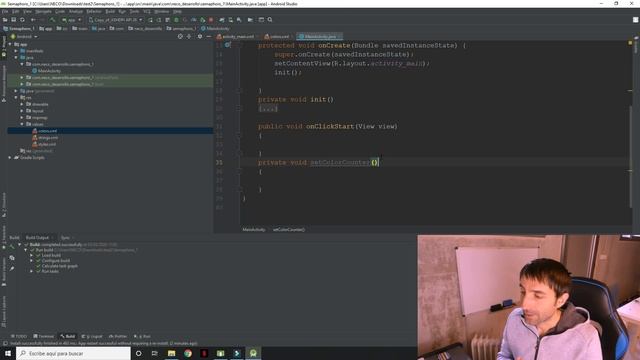Click the onCreate override gutter icon
This screenshot has height=360, width=640.
pyautogui.click(x=228, y=45)
